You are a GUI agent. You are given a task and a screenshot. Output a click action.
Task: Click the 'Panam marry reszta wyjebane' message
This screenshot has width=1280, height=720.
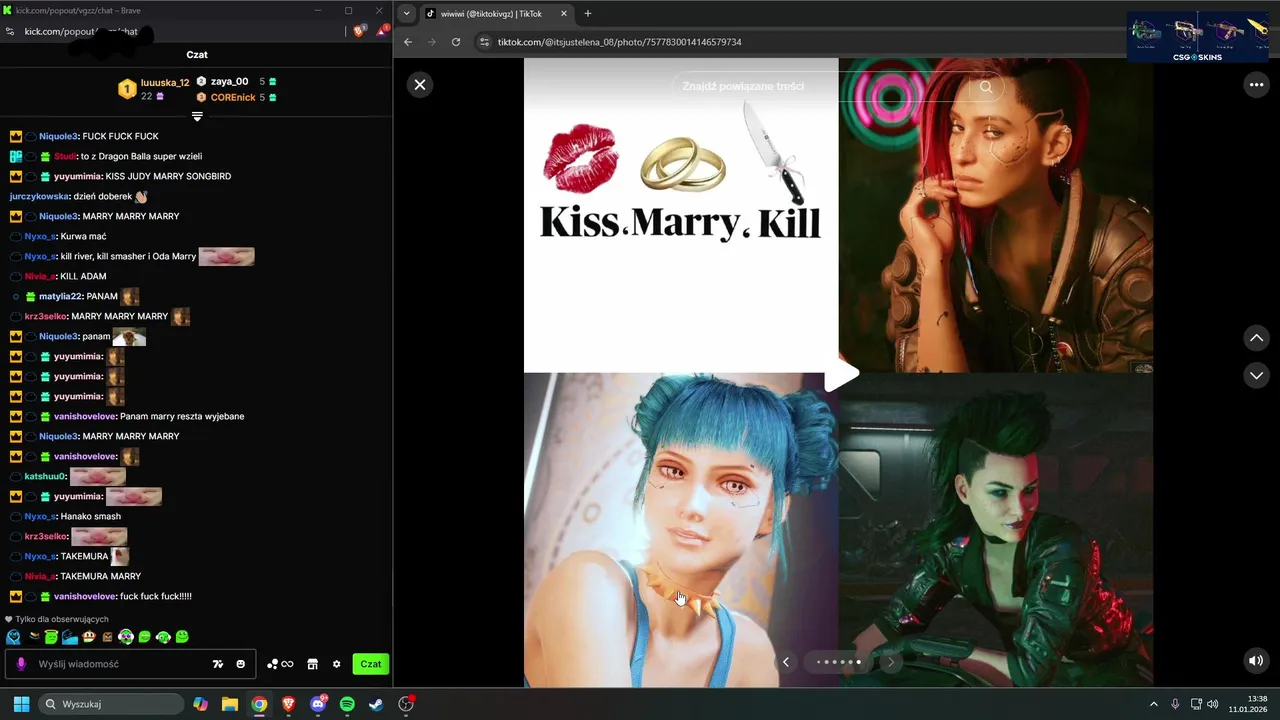coord(182,416)
